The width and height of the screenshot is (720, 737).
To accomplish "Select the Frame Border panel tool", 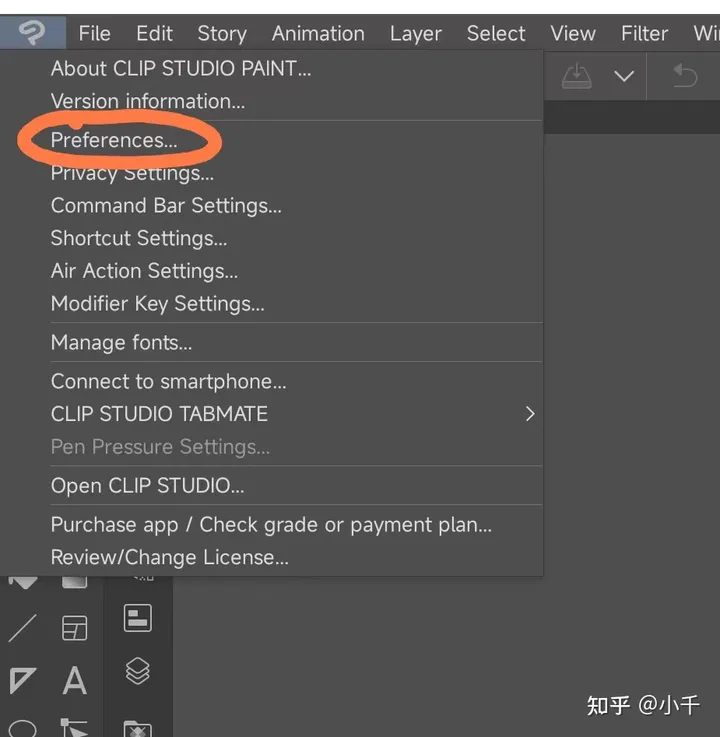I will point(74,628).
